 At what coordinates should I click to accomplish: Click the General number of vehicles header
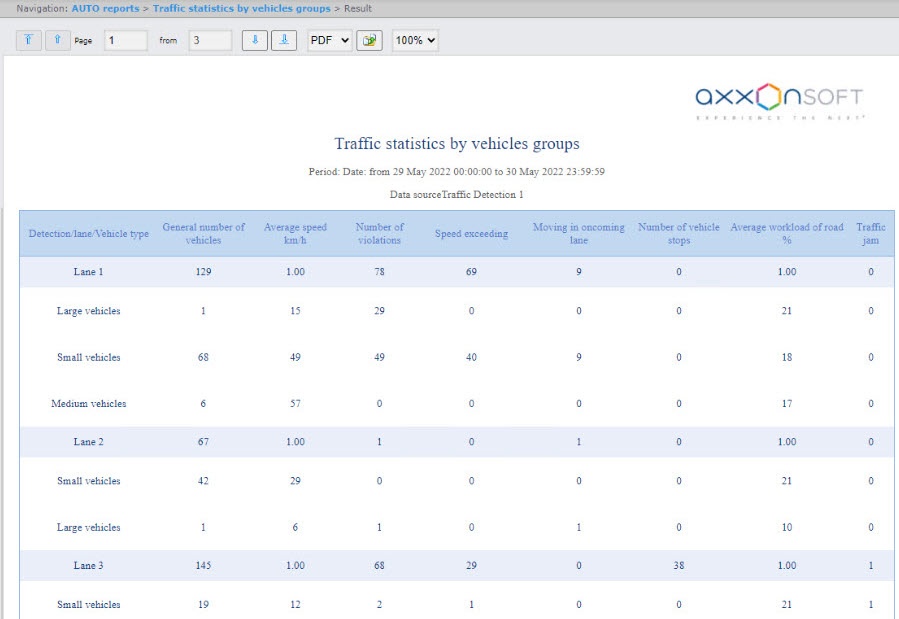pyautogui.click(x=204, y=233)
